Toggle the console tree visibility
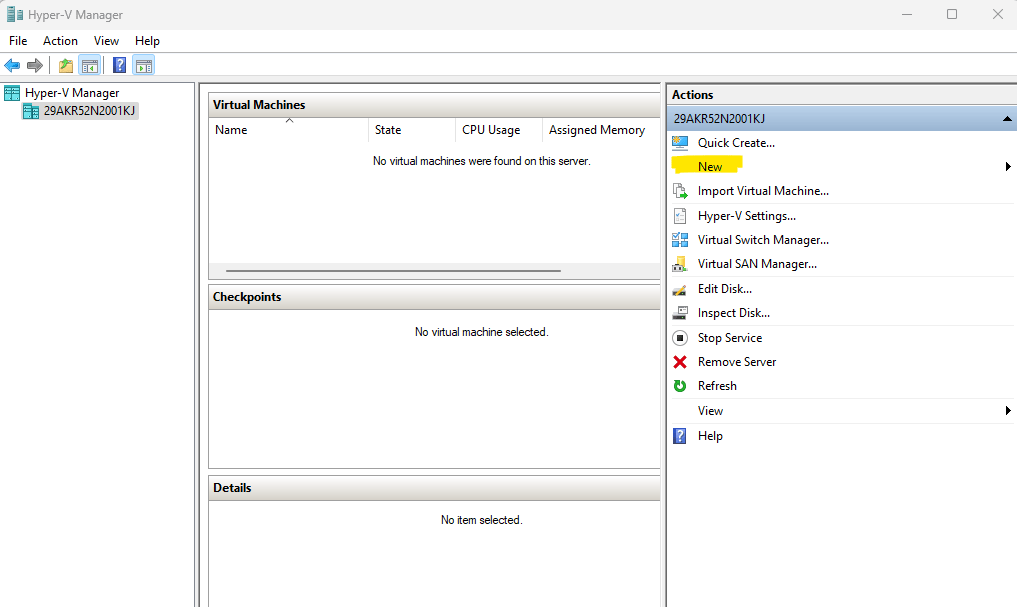Viewport: 1017px width, 607px height. click(x=90, y=65)
